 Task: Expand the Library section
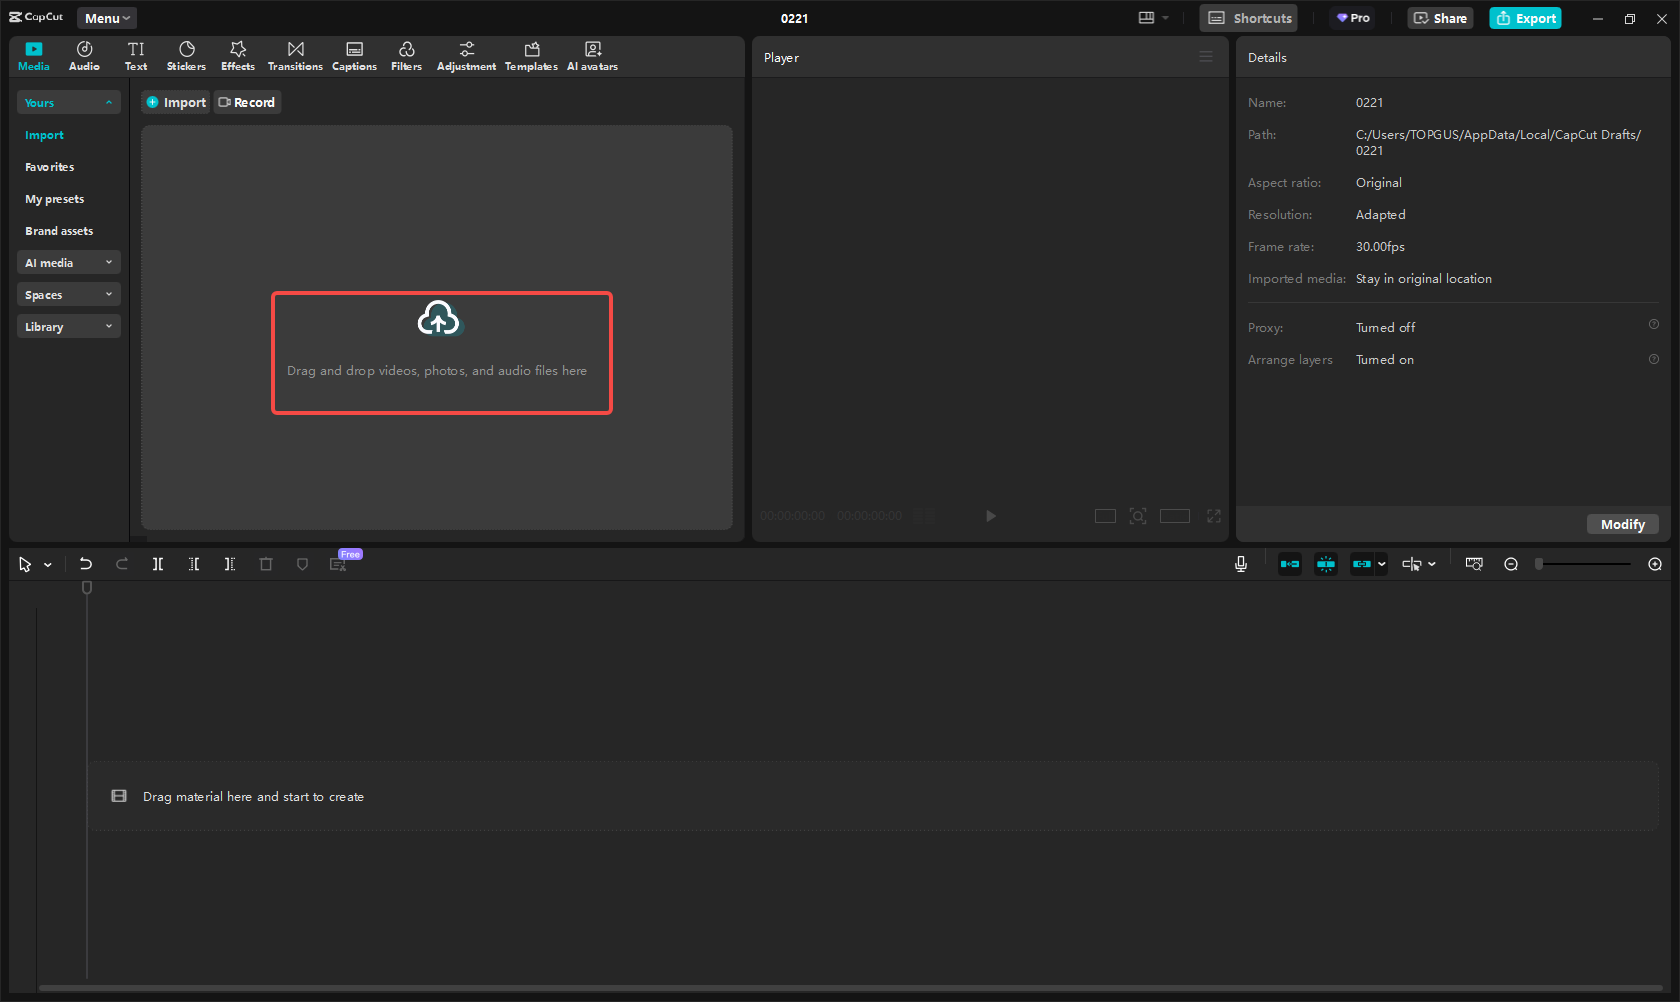(x=69, y=327)
